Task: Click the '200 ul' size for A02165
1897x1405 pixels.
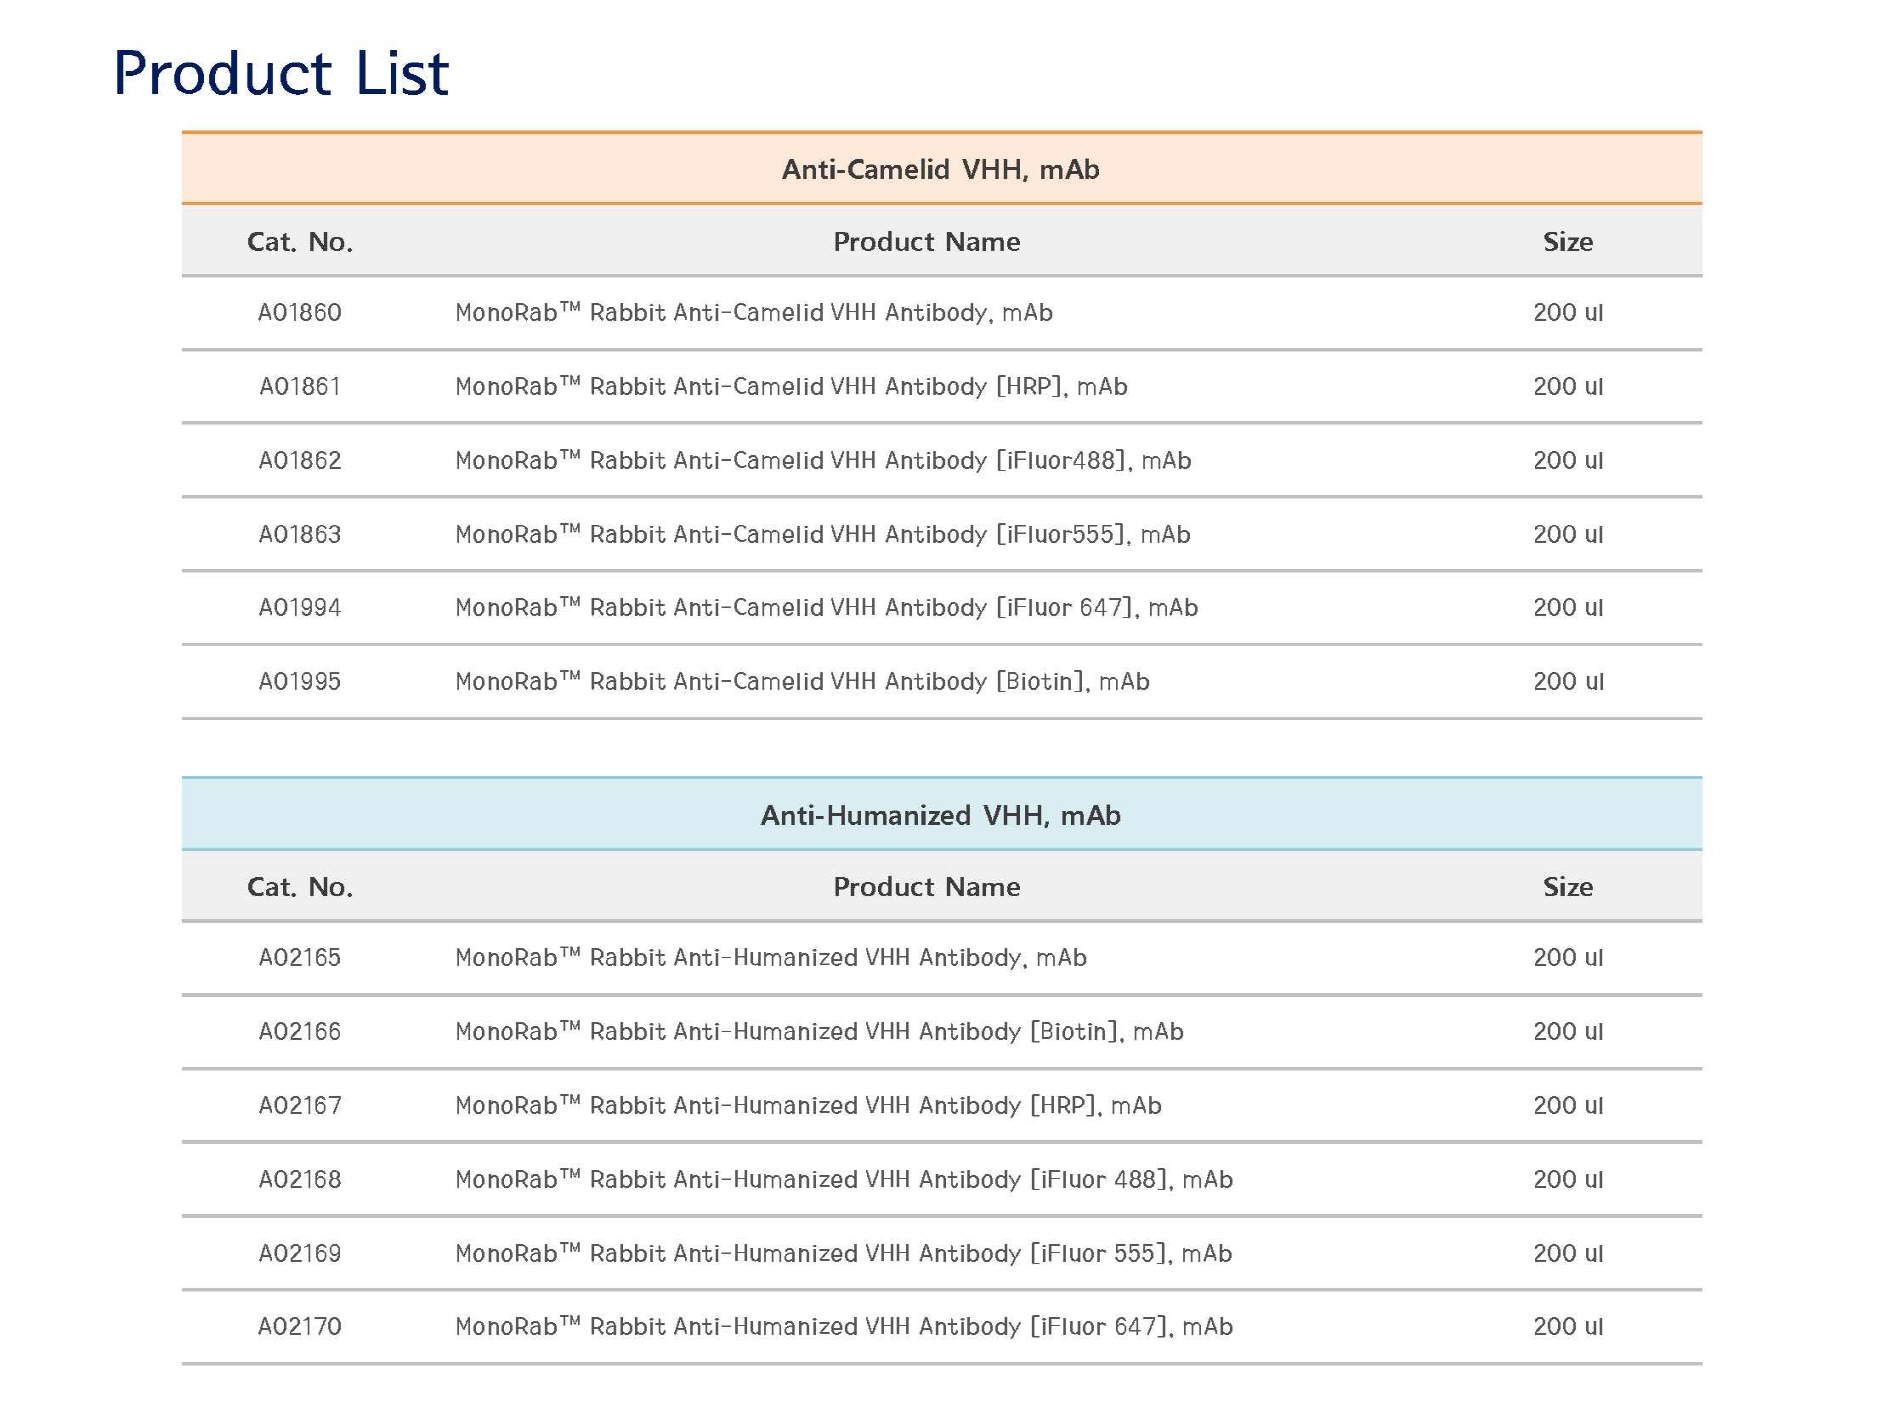Action: [1568, 957]
